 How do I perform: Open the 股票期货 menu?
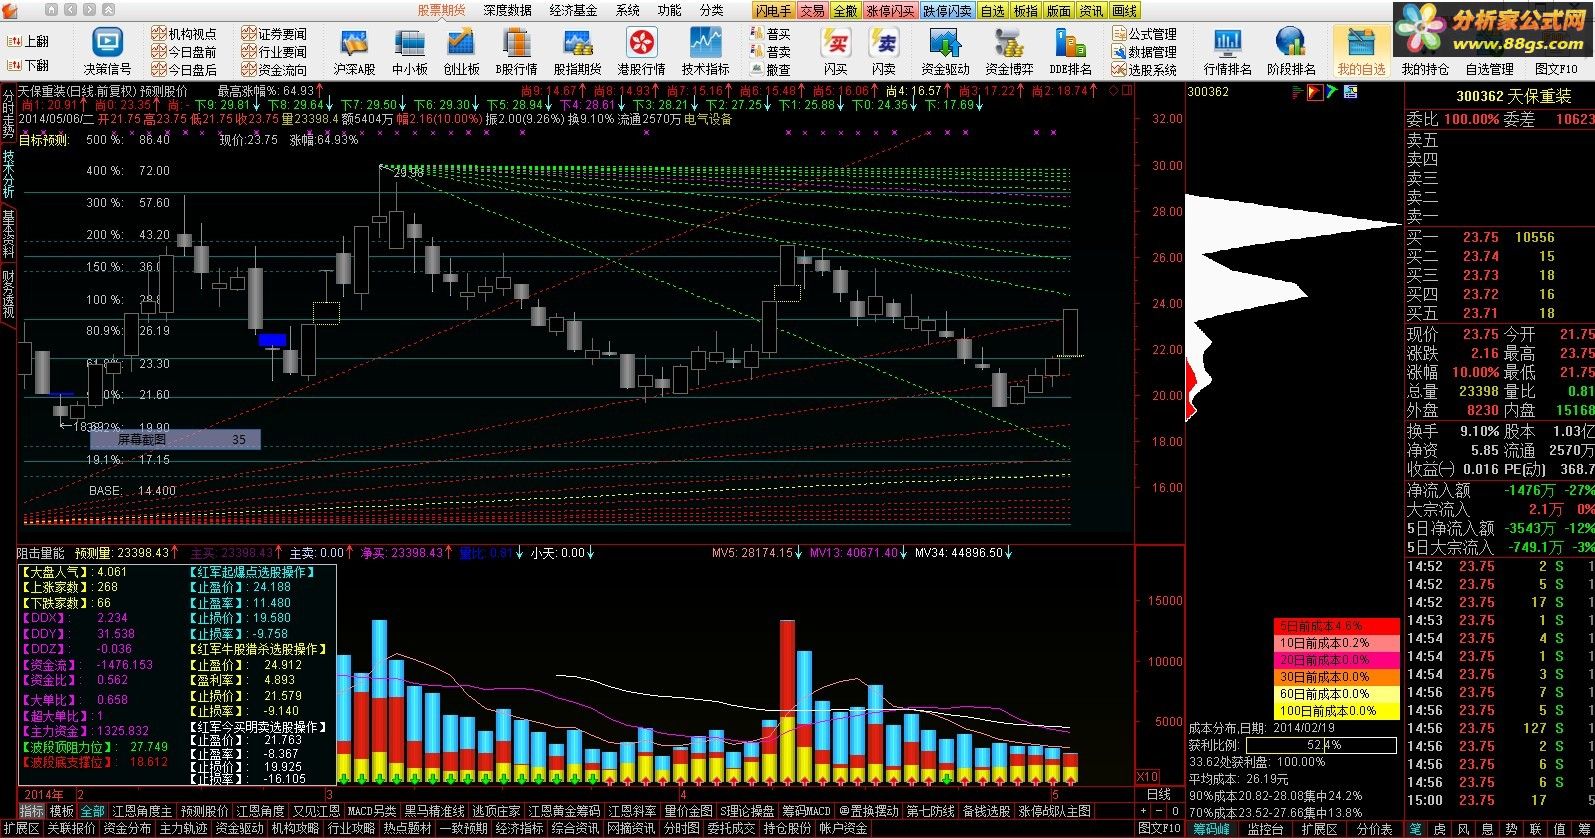(x=441, y=10)
